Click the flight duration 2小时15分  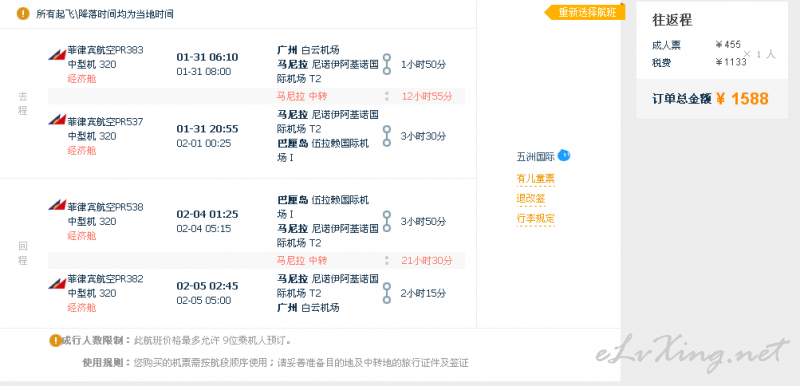point(423,293)
